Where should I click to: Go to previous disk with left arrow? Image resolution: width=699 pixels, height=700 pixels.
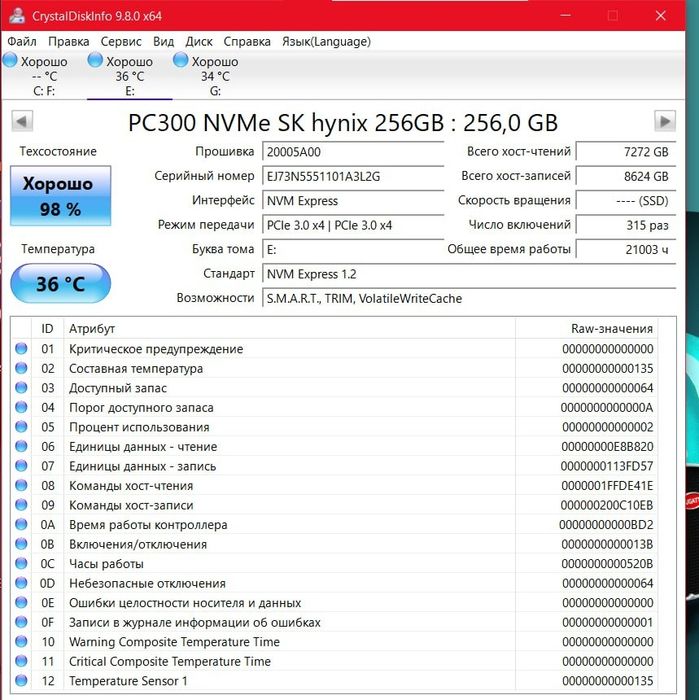click(22, 121)
